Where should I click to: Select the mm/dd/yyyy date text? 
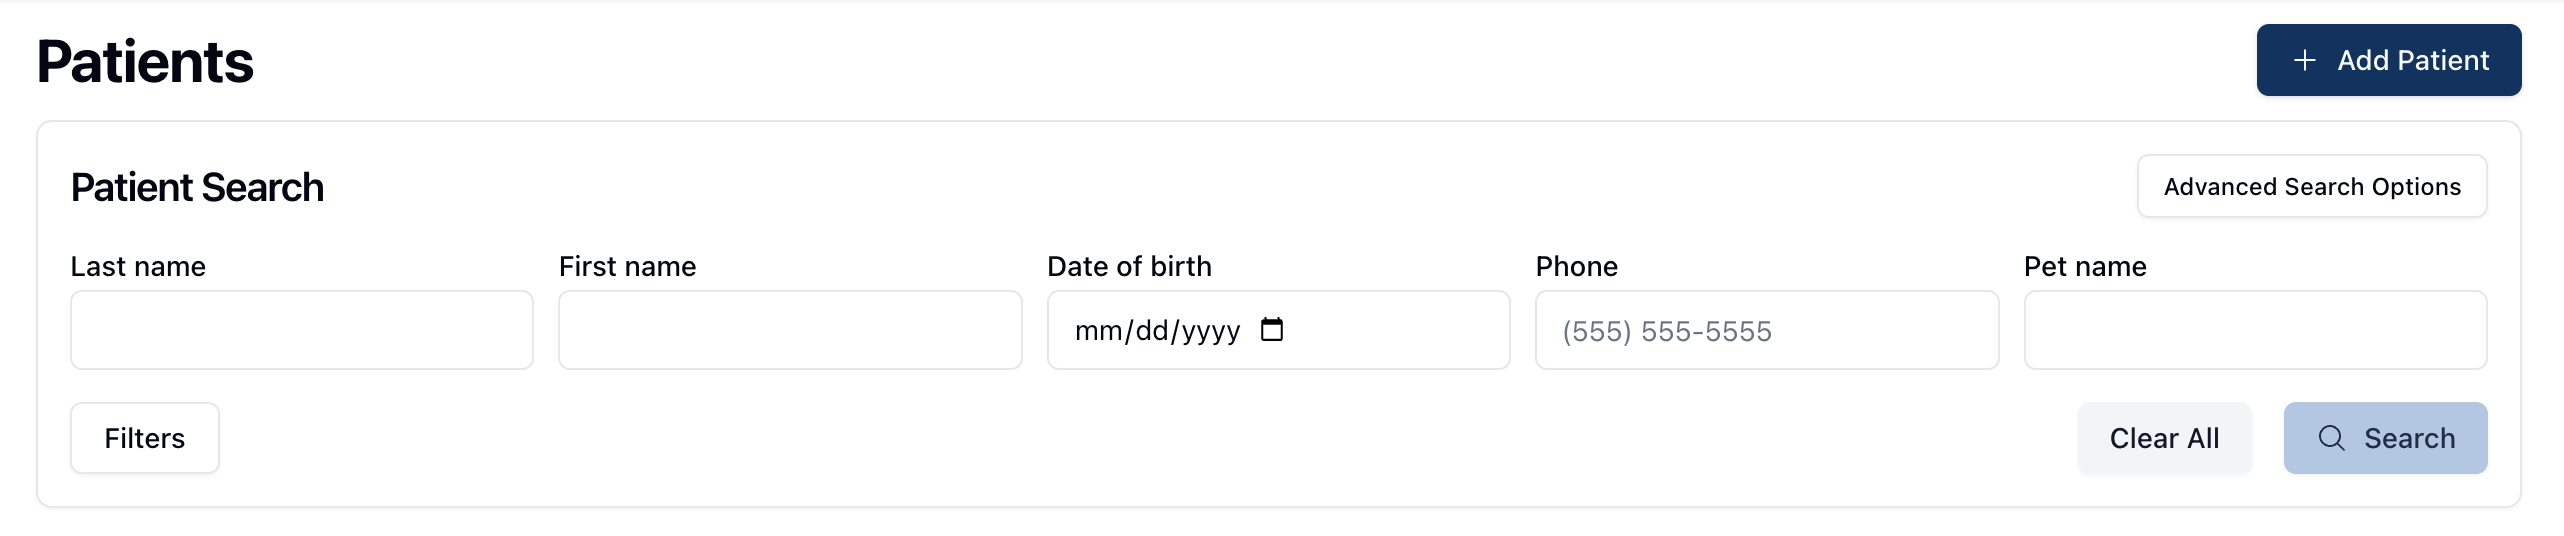(x=1157, y=331)
